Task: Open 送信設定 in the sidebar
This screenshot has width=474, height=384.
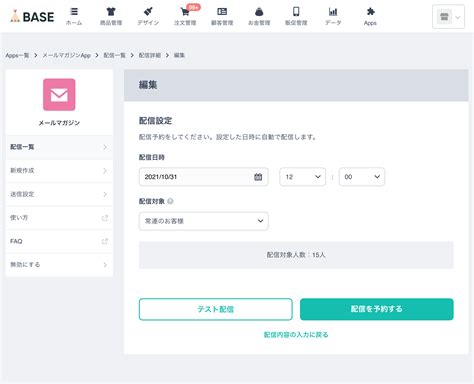Action: pyautogui.click(x=59, y=194)
